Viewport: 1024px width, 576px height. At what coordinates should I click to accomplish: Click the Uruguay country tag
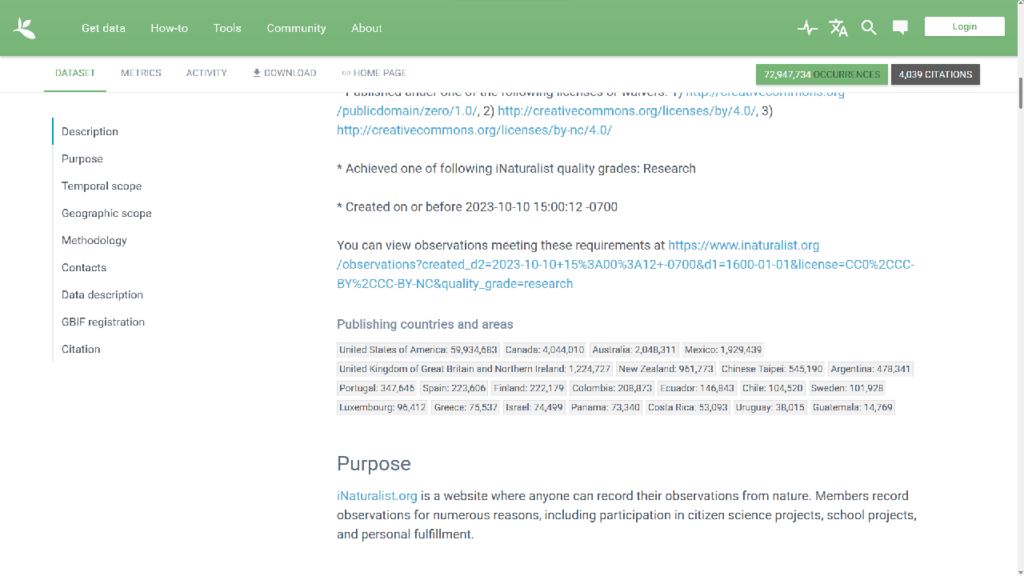[770, 408]
